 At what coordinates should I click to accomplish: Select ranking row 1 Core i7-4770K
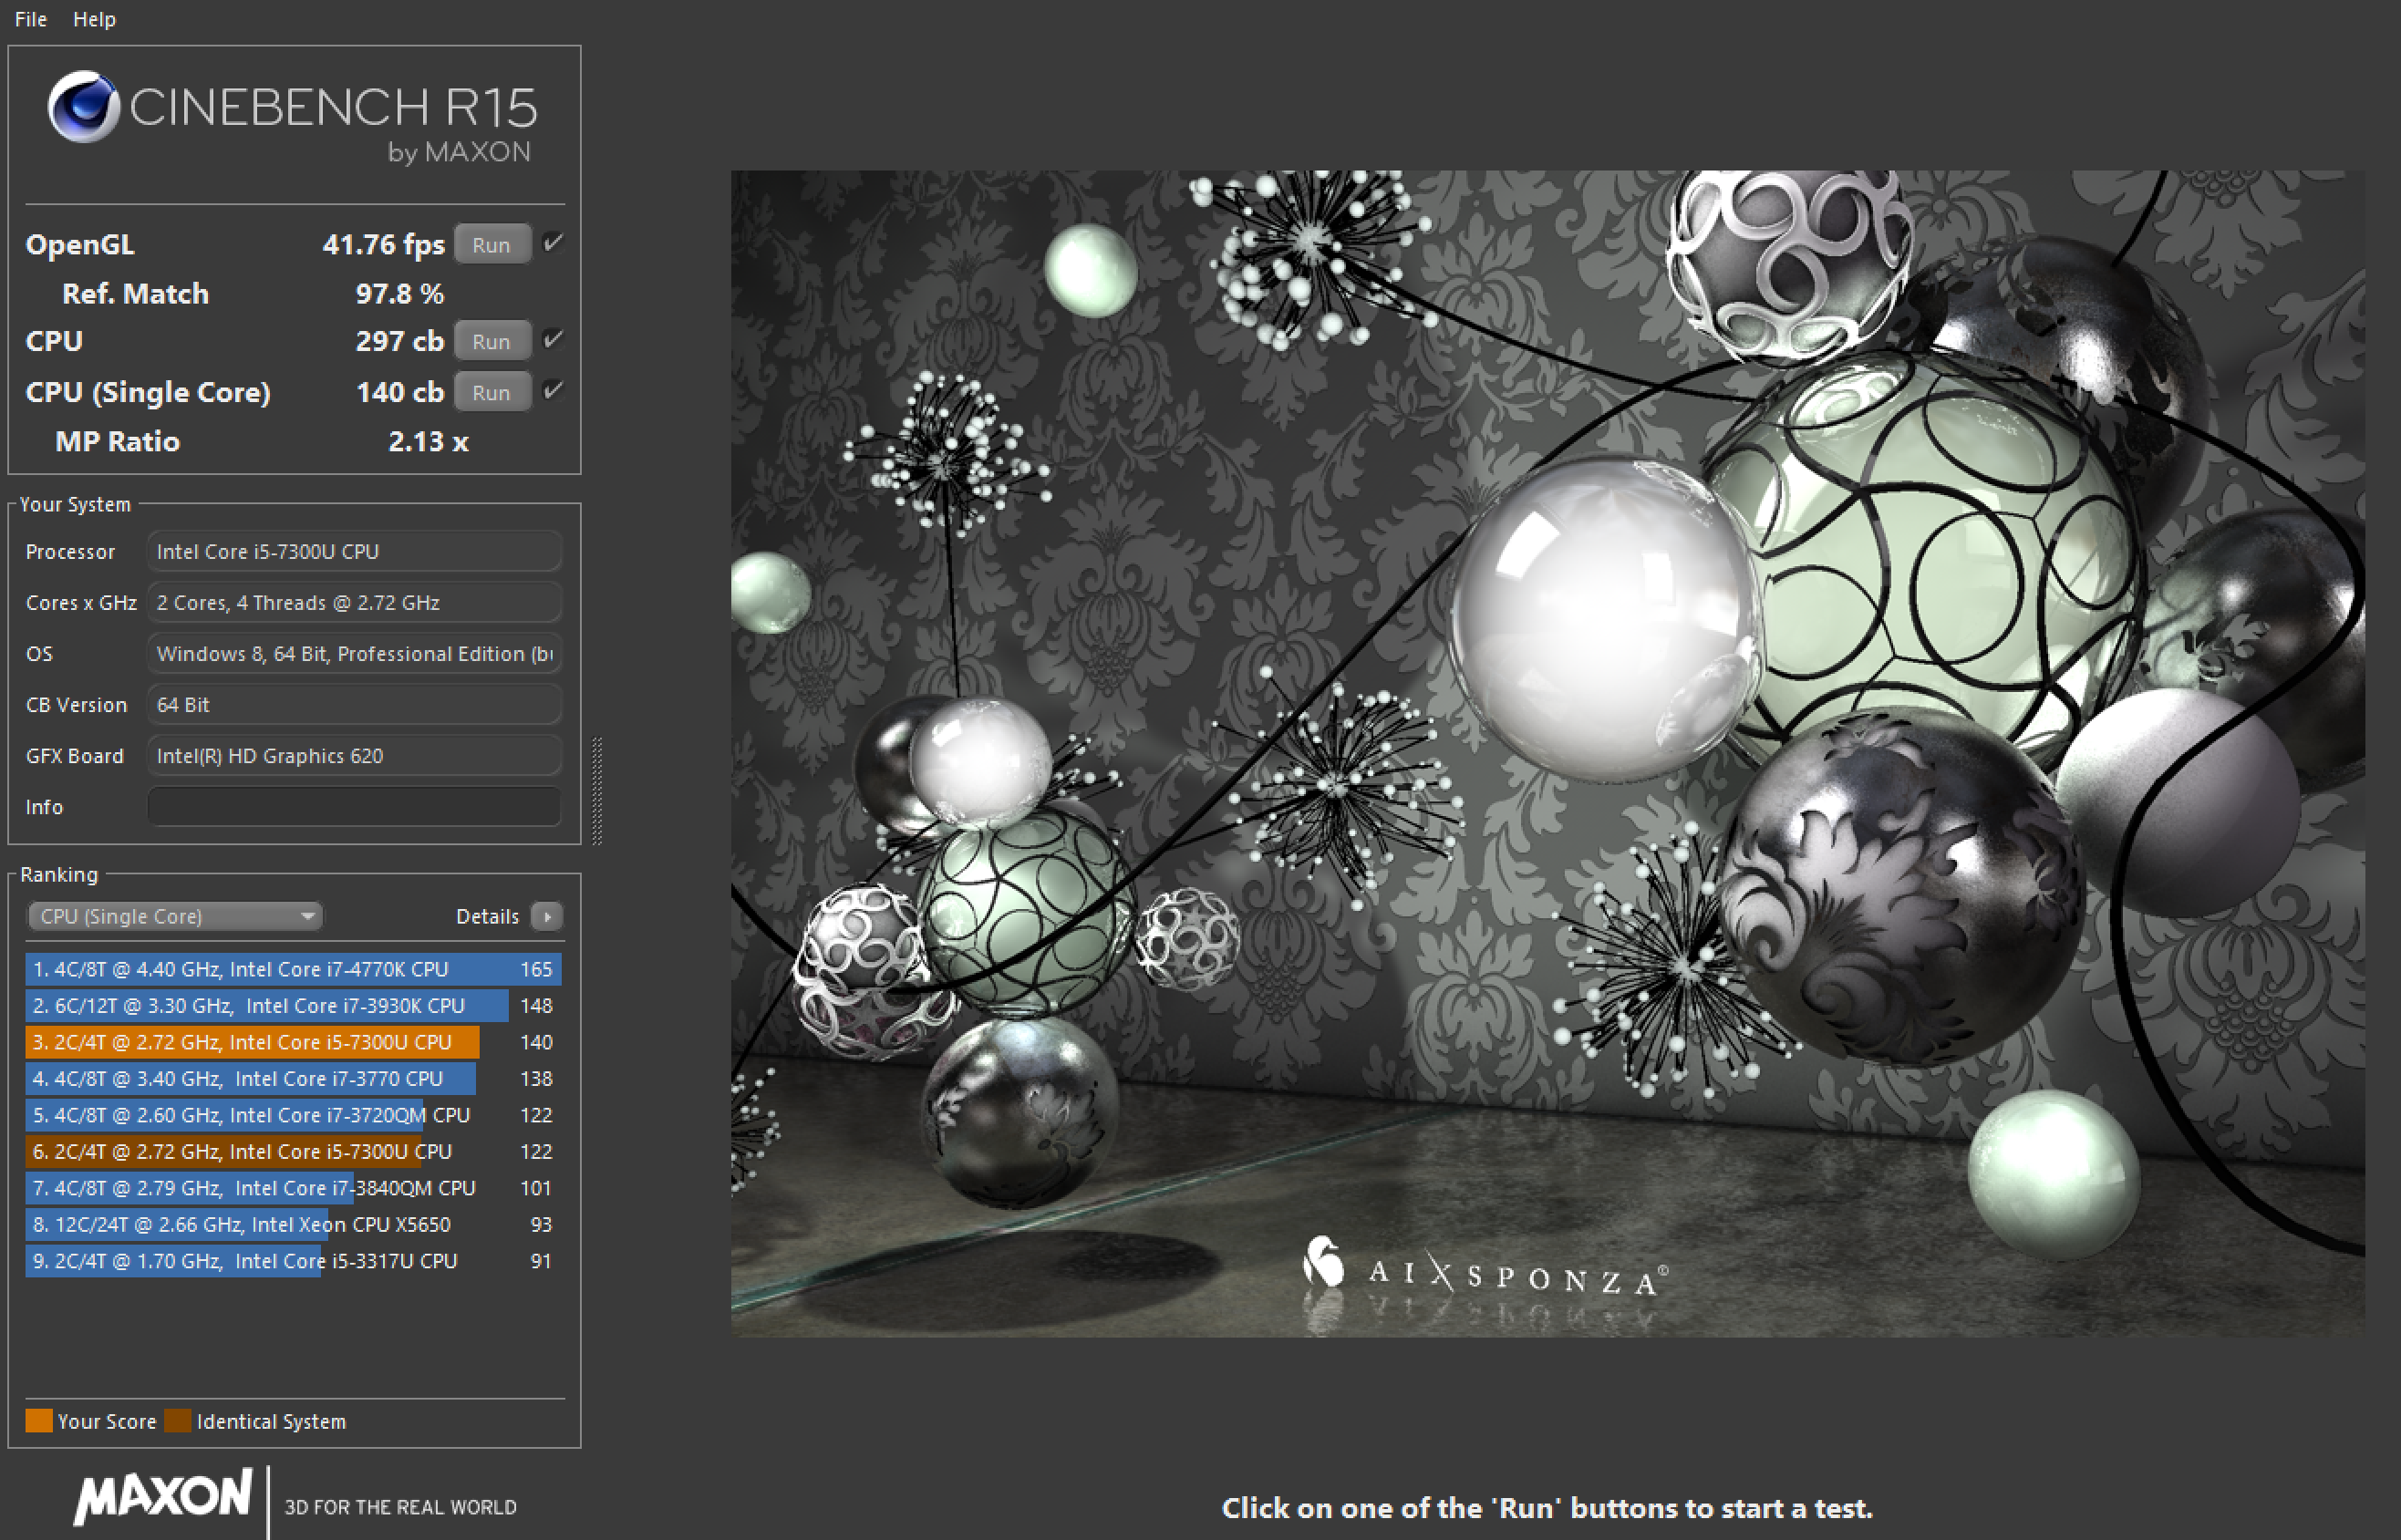[x=293, y=969]
